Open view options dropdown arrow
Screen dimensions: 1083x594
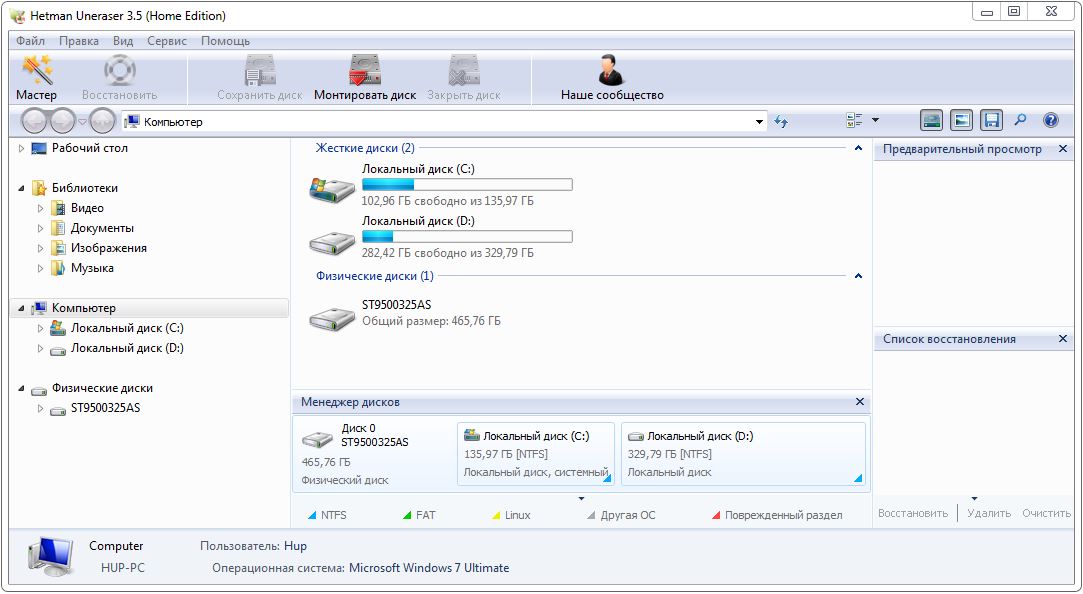(876, 120)
